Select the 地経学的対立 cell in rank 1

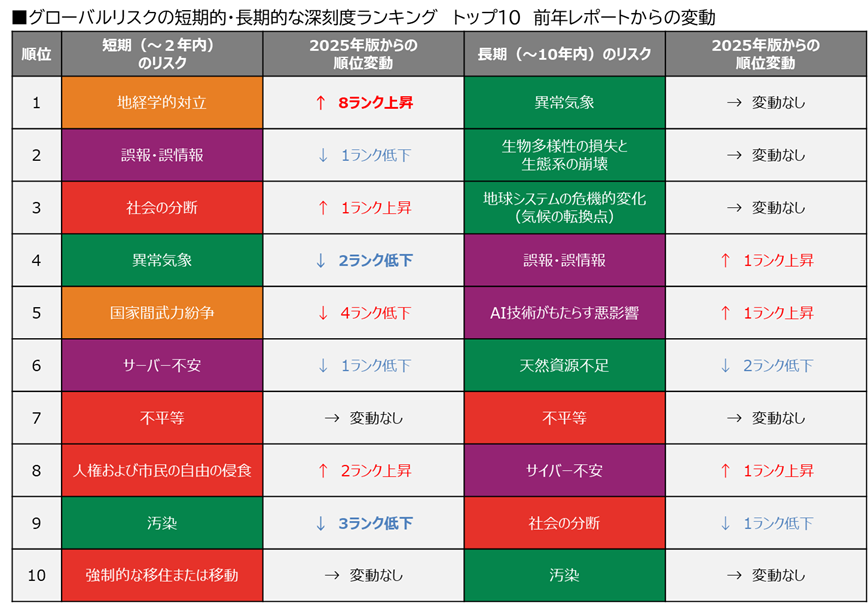(x=162, y=103)
